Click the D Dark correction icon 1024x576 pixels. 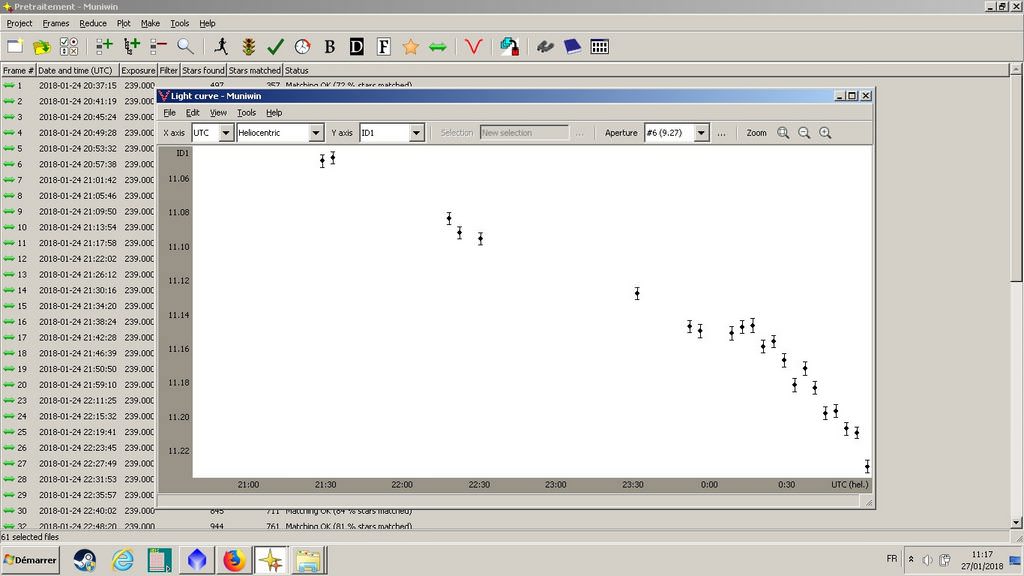[x=357, y=46]
